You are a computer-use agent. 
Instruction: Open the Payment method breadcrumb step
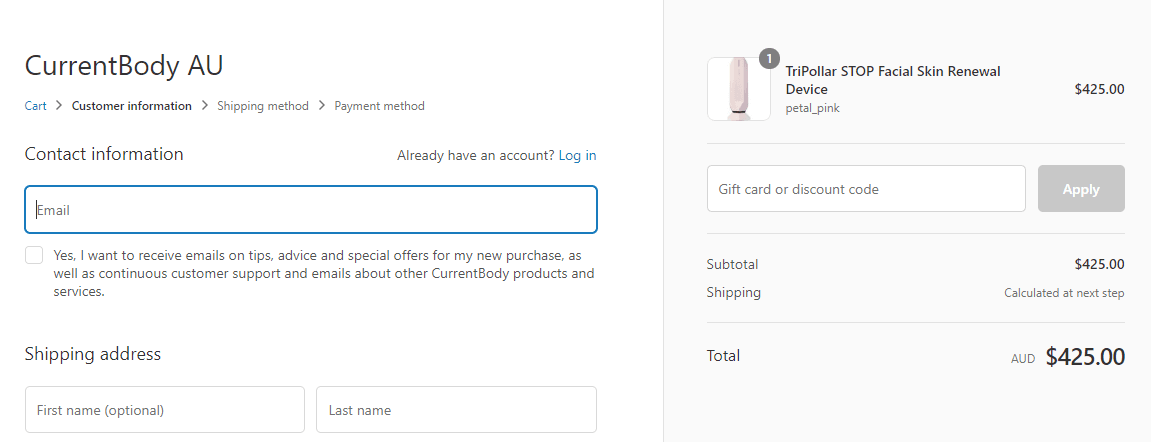pyautogui.click(x=379, y=106)
